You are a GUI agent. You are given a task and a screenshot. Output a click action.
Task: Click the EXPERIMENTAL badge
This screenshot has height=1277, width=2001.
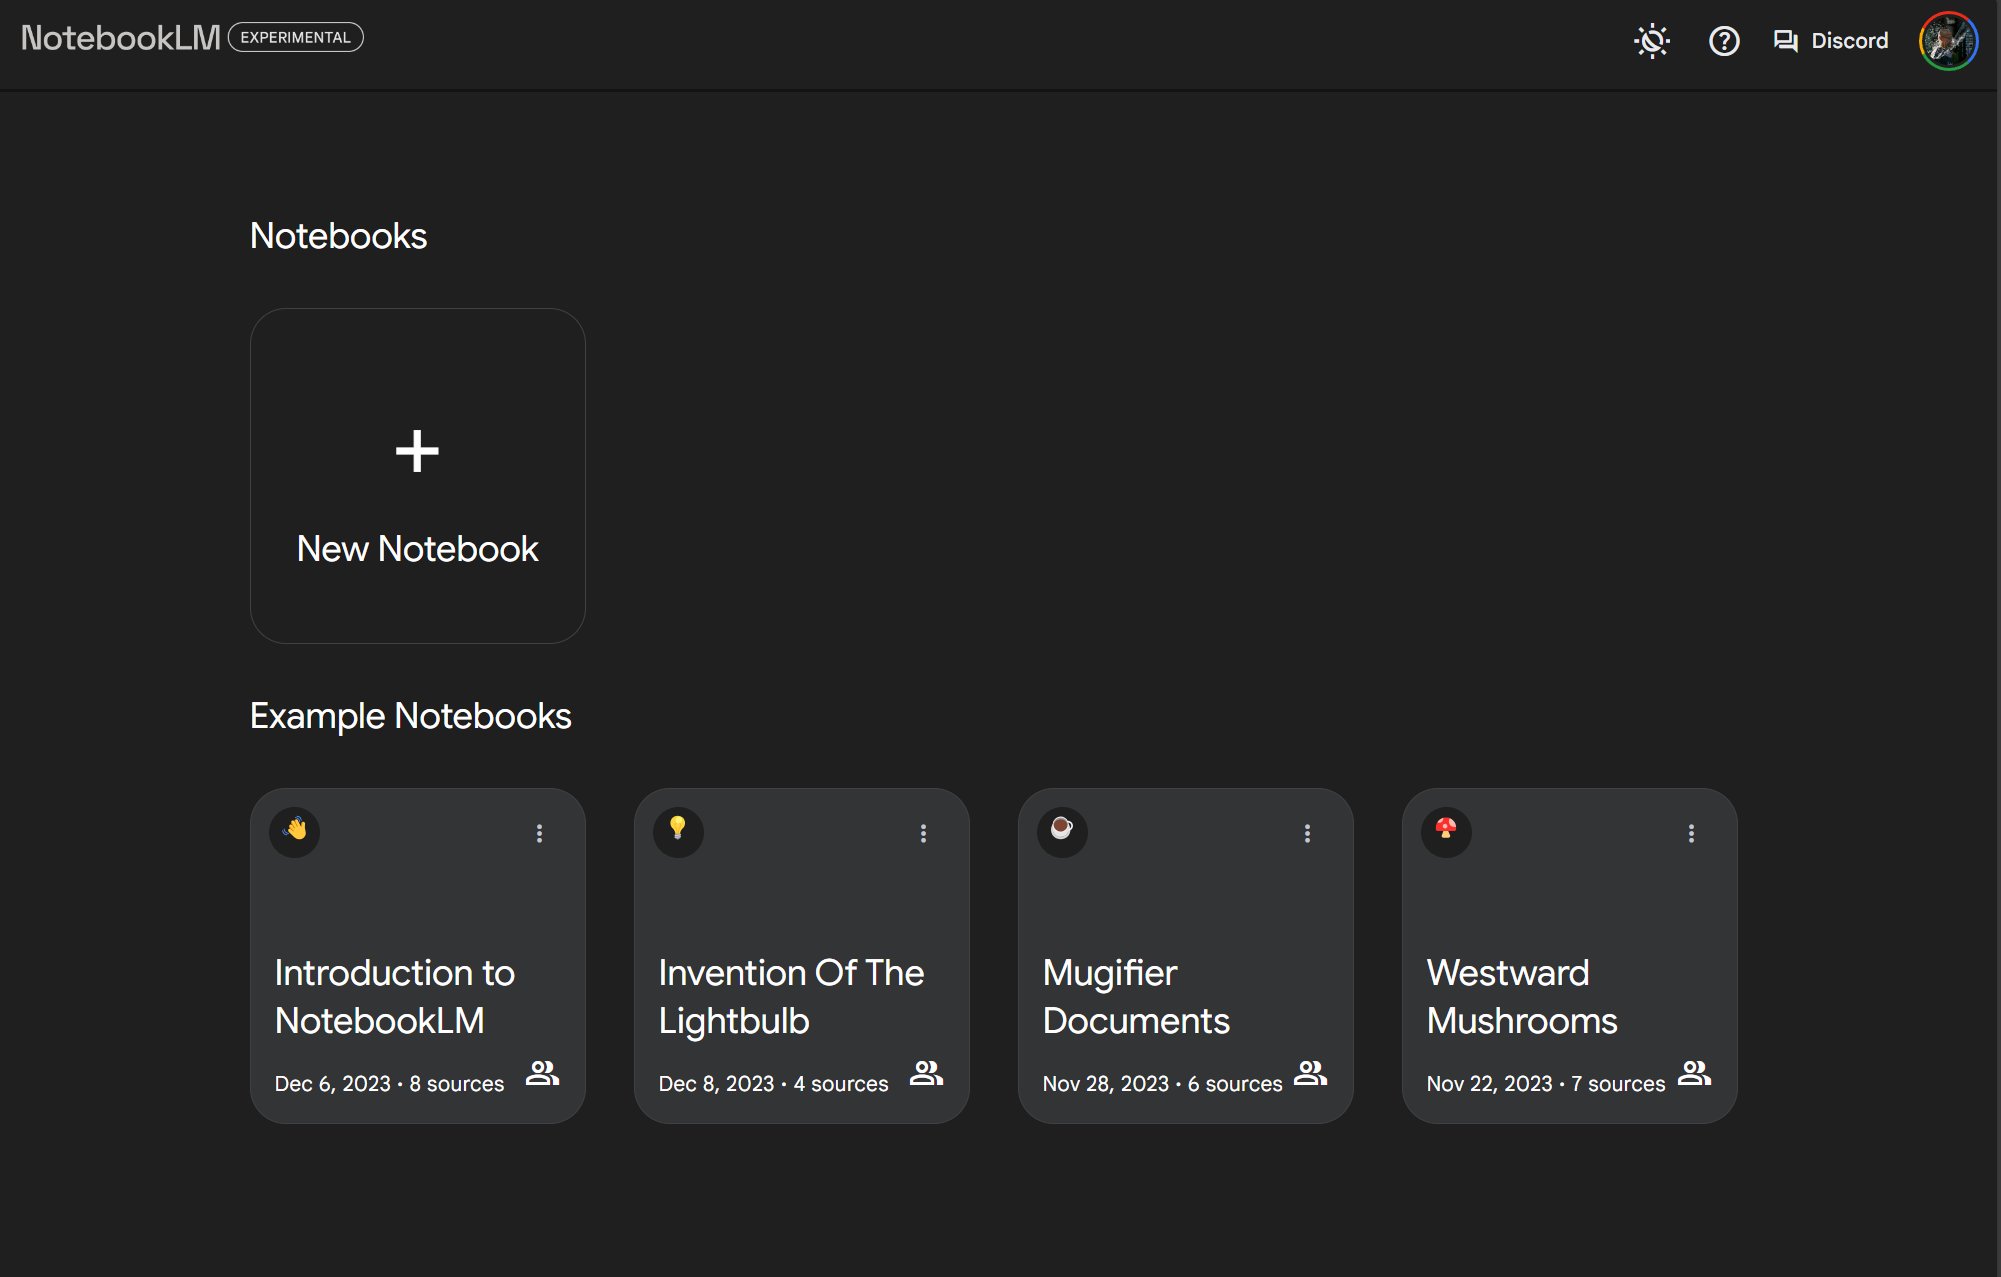296,37
